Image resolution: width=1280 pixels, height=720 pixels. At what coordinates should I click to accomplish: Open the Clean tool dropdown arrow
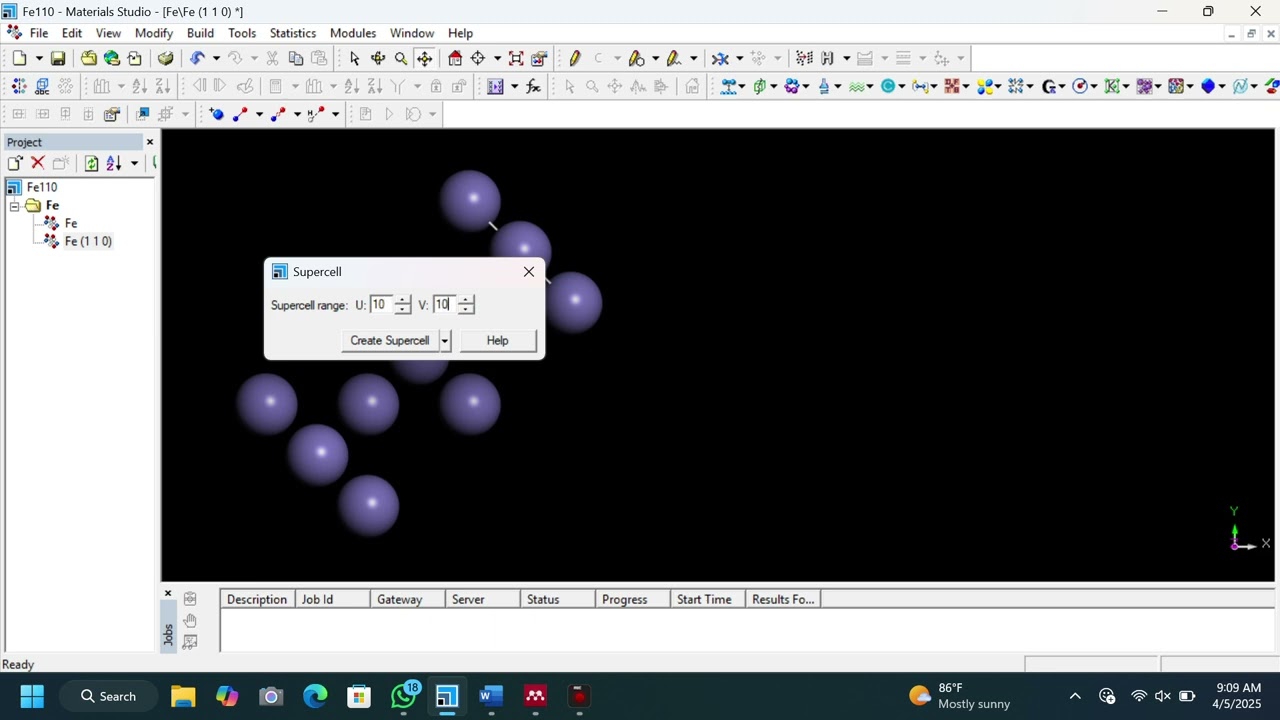739,59
